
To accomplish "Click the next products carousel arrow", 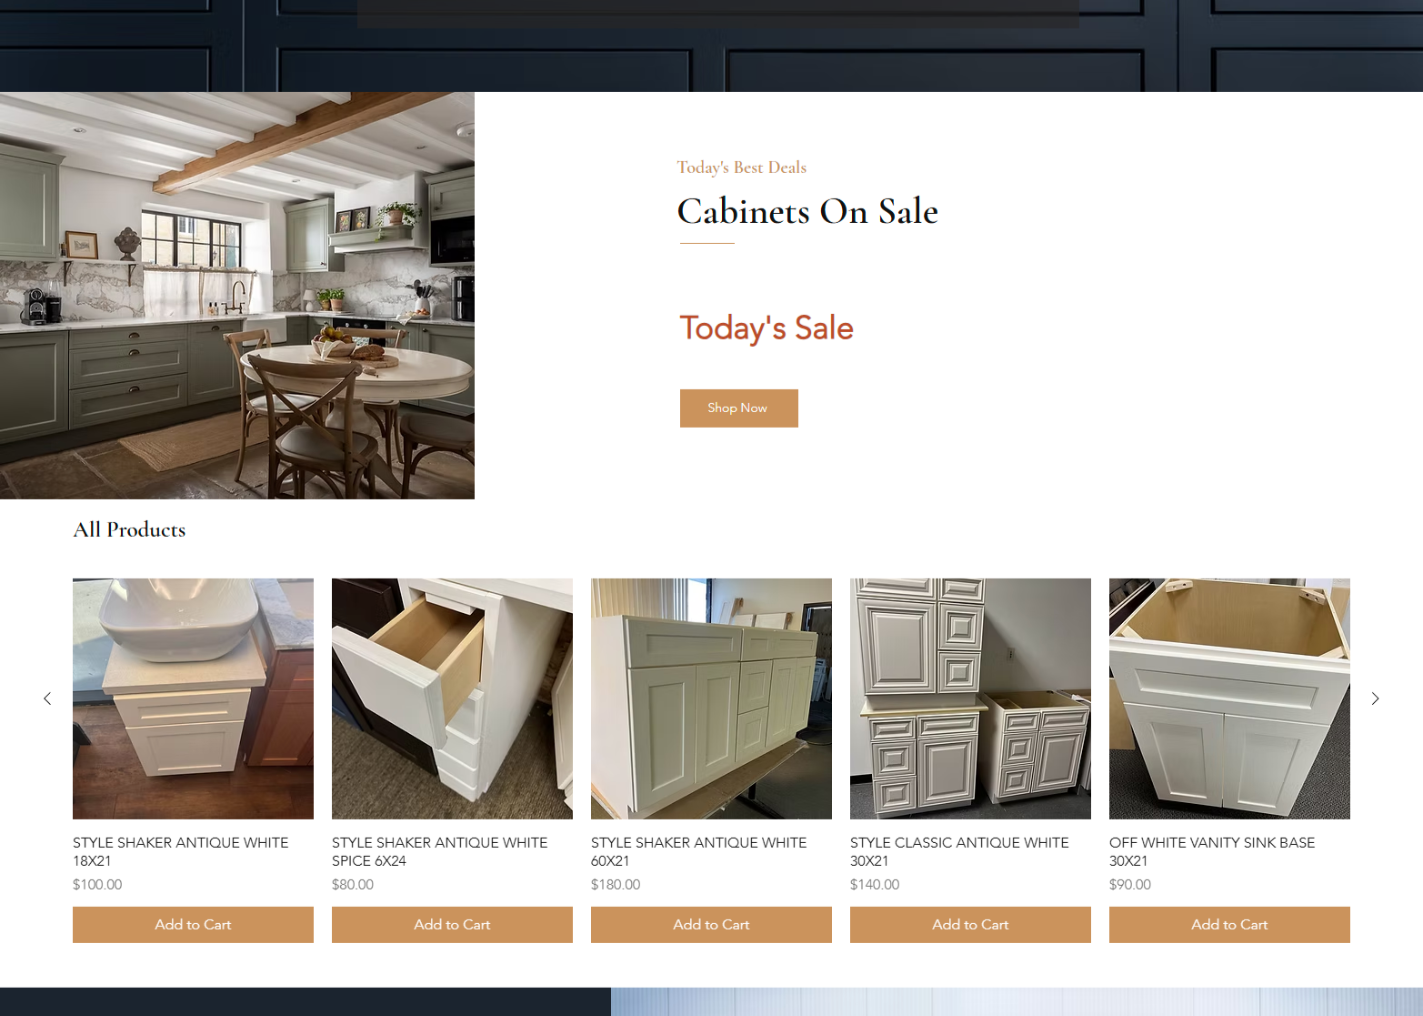I will click(x=1375, y=699).
